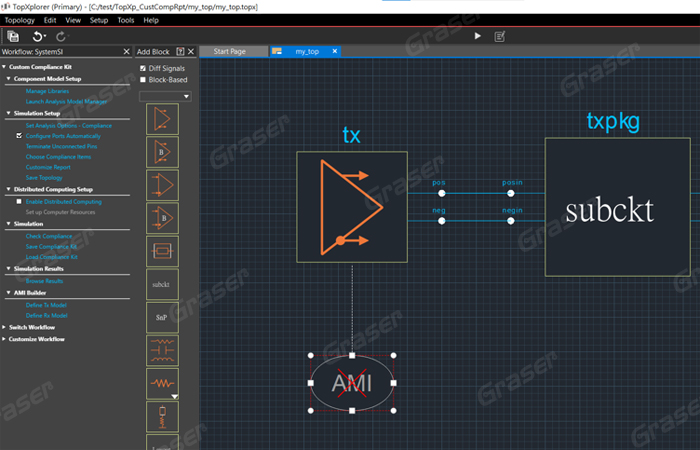Select the transmission line block icon
This screenshot has width=700, height=450.
[162, 251]
